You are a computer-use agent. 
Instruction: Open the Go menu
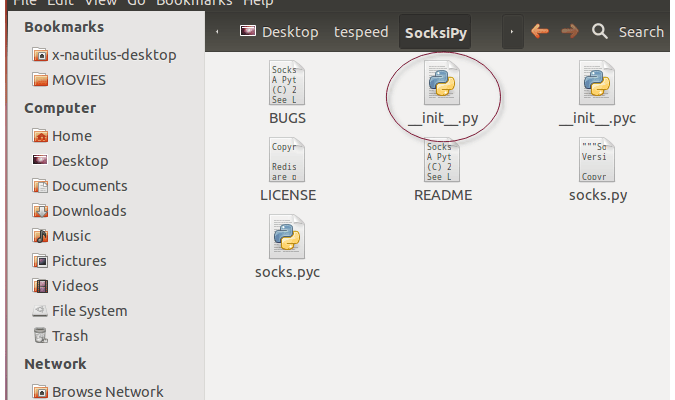(136, 3)
